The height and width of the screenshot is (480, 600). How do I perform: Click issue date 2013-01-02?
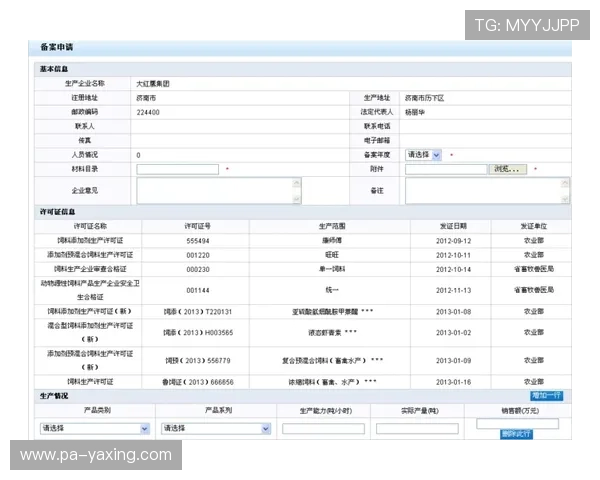pyautogui.click(x=453, y=333)
